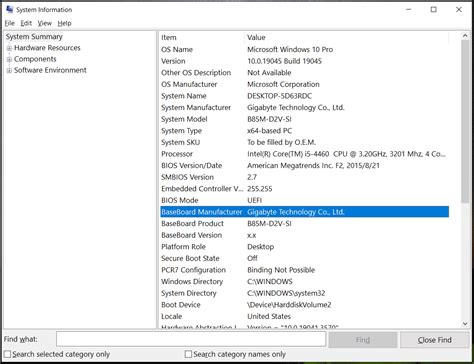Select the Secure Boot State row

[x=304, y=258]
